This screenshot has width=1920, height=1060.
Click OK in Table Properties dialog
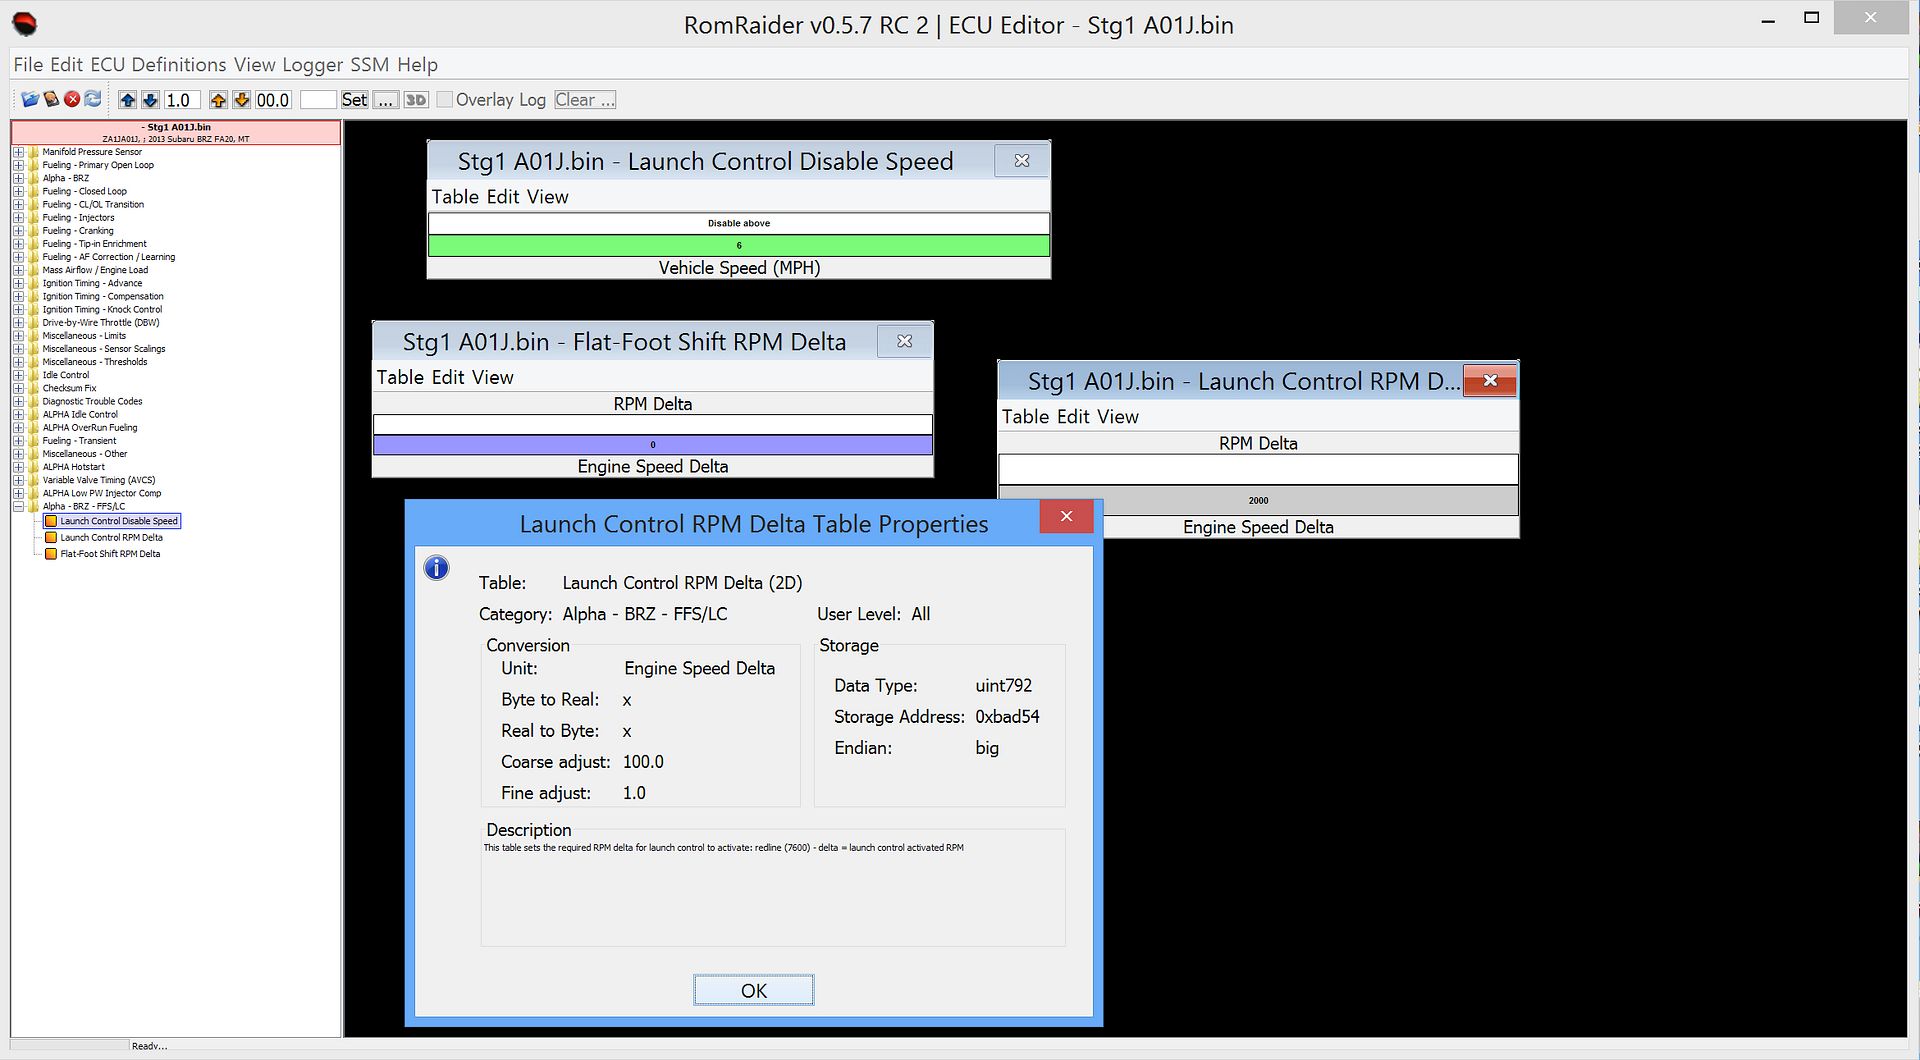(x=753, y=990)
